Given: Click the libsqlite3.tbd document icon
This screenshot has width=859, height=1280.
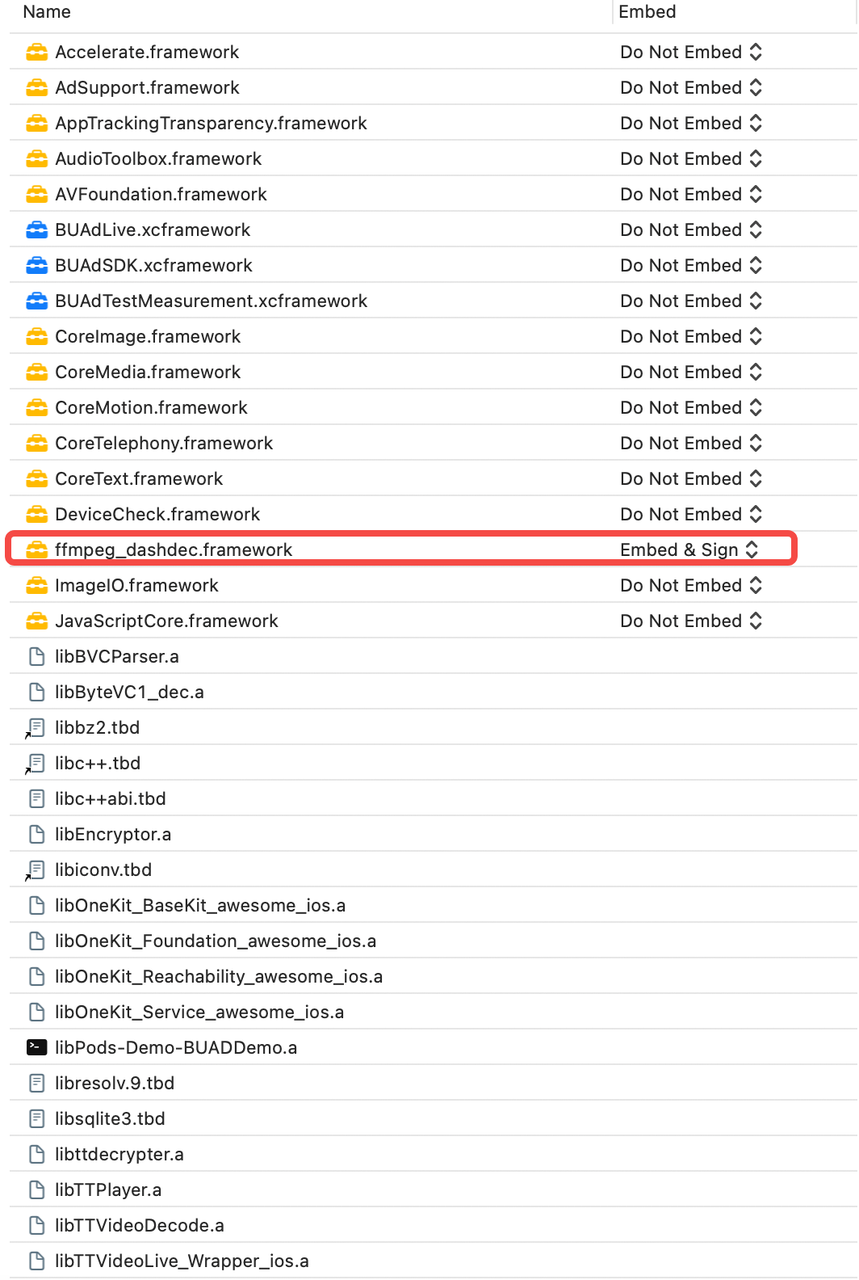Looking at the screenshot, I should tap(37, 1119).
